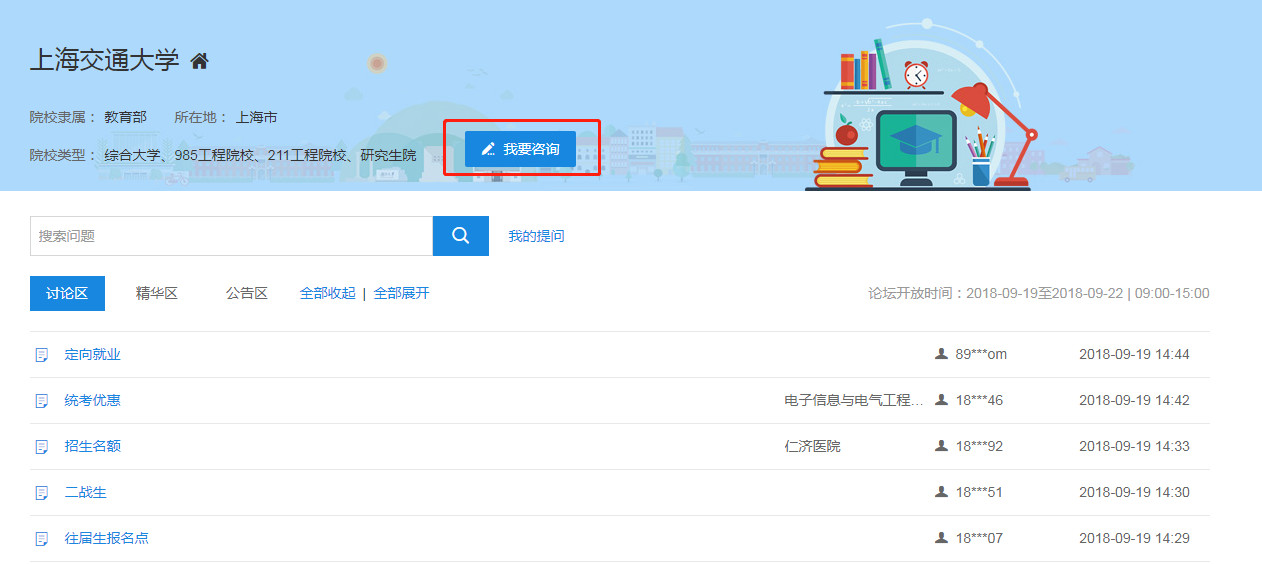Click the timestamp 2018-09-19 14:33

[x=1134, y=446]
